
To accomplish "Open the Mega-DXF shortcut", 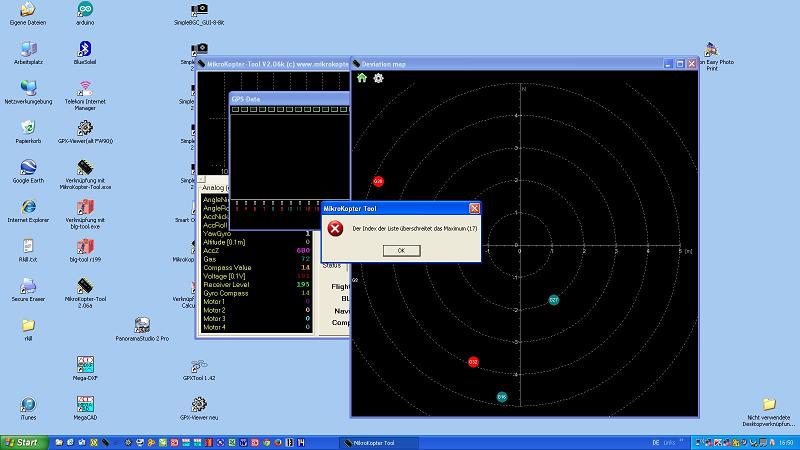I will coord(85,368).
